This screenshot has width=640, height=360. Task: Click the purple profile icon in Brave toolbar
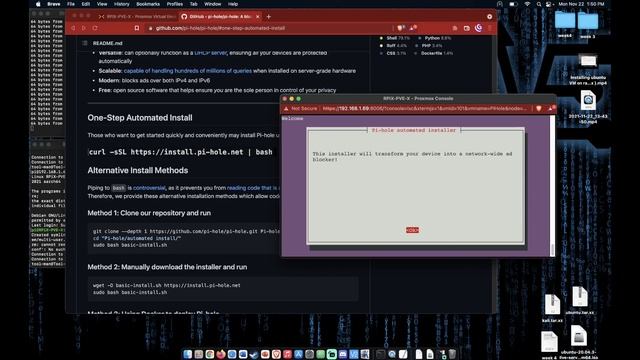tap(478, 28)
